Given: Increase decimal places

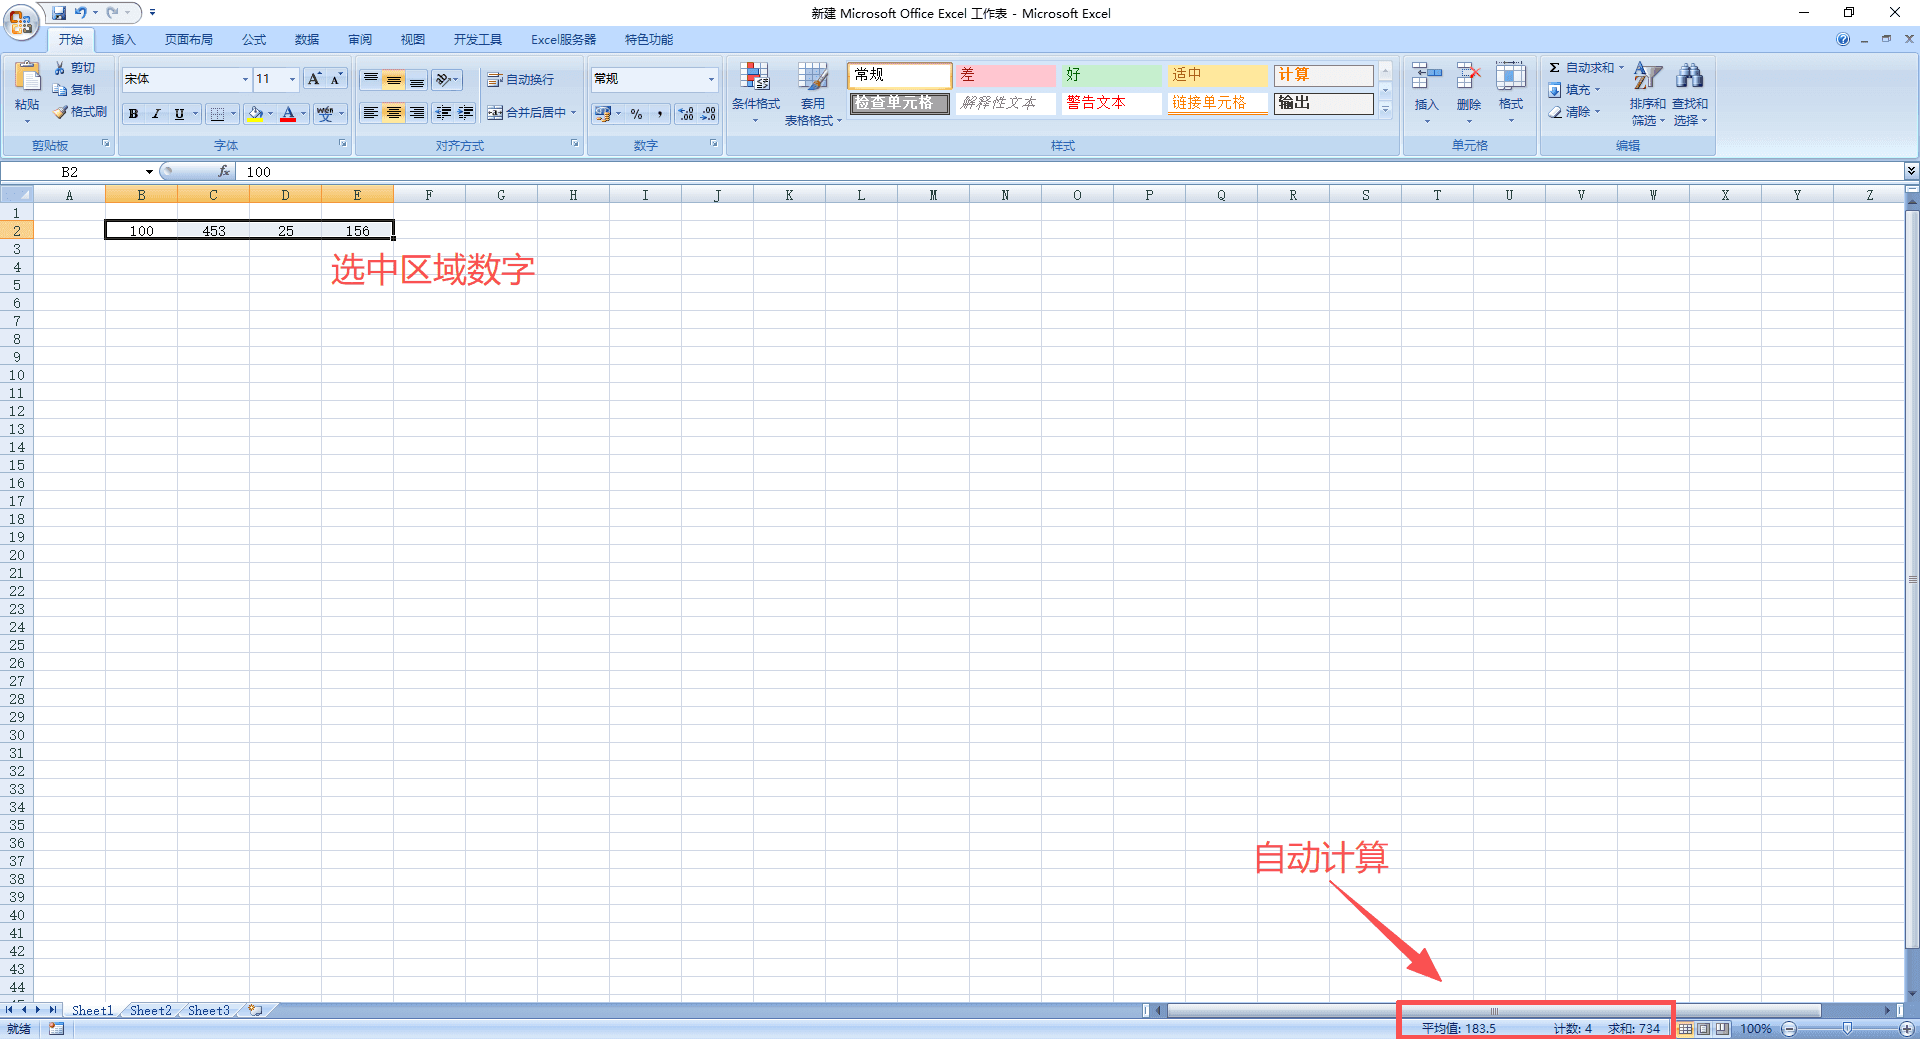Looking at the screenshot, I should pos(685,114).
